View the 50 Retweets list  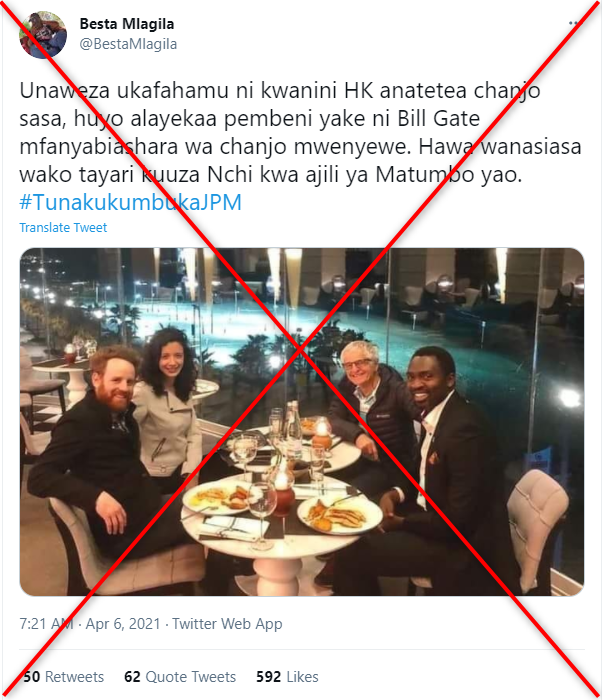[63, 677]
